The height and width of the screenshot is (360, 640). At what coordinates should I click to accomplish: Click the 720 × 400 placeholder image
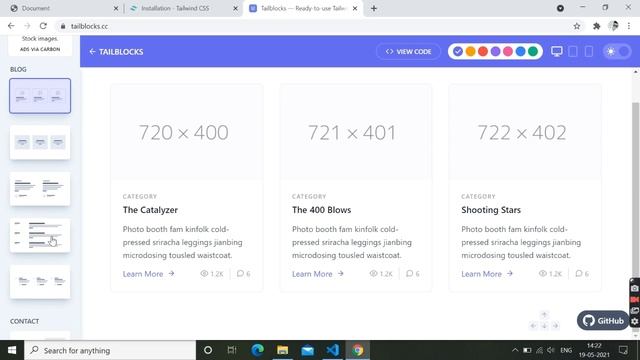187,132
